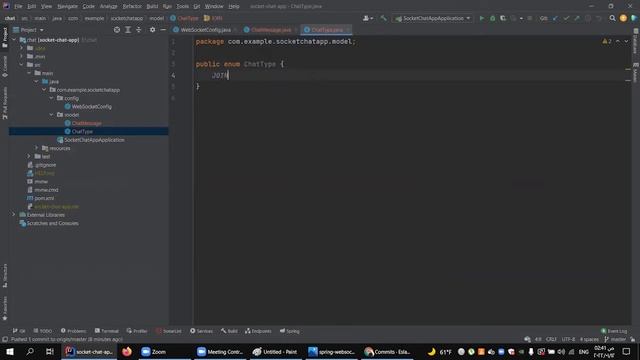Open Firefox from the taskbar

click(x=127, y=351)
